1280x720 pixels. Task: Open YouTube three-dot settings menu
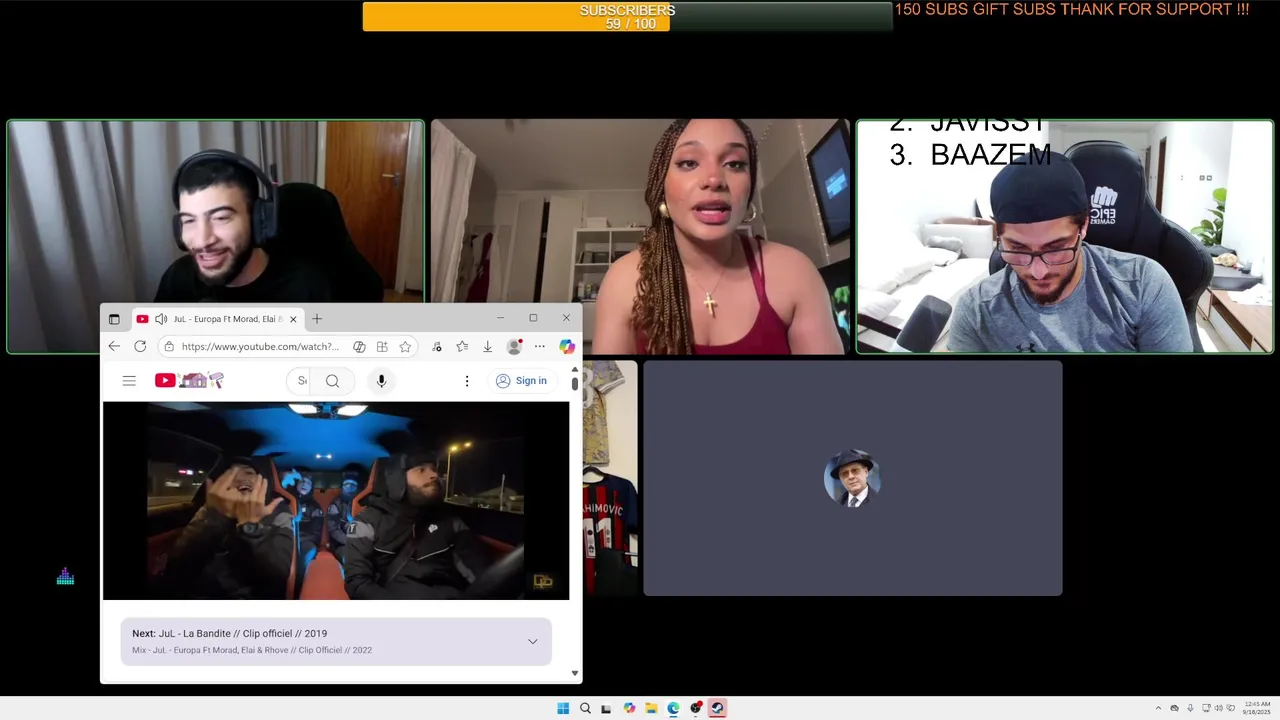(x=466, y=381)
